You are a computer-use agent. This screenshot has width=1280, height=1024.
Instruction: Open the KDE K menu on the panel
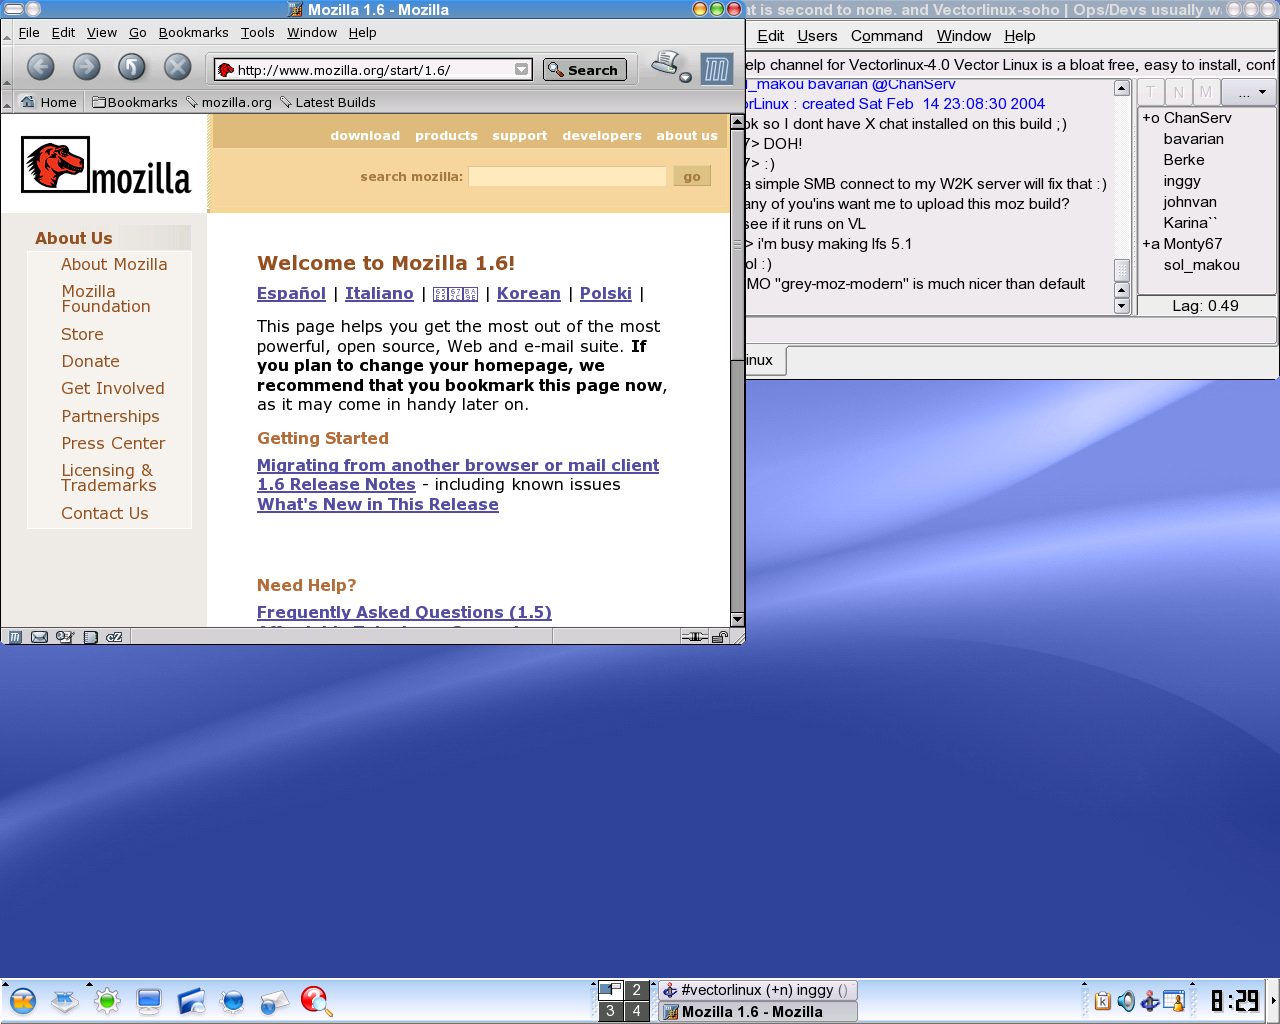click(23, 1001)
